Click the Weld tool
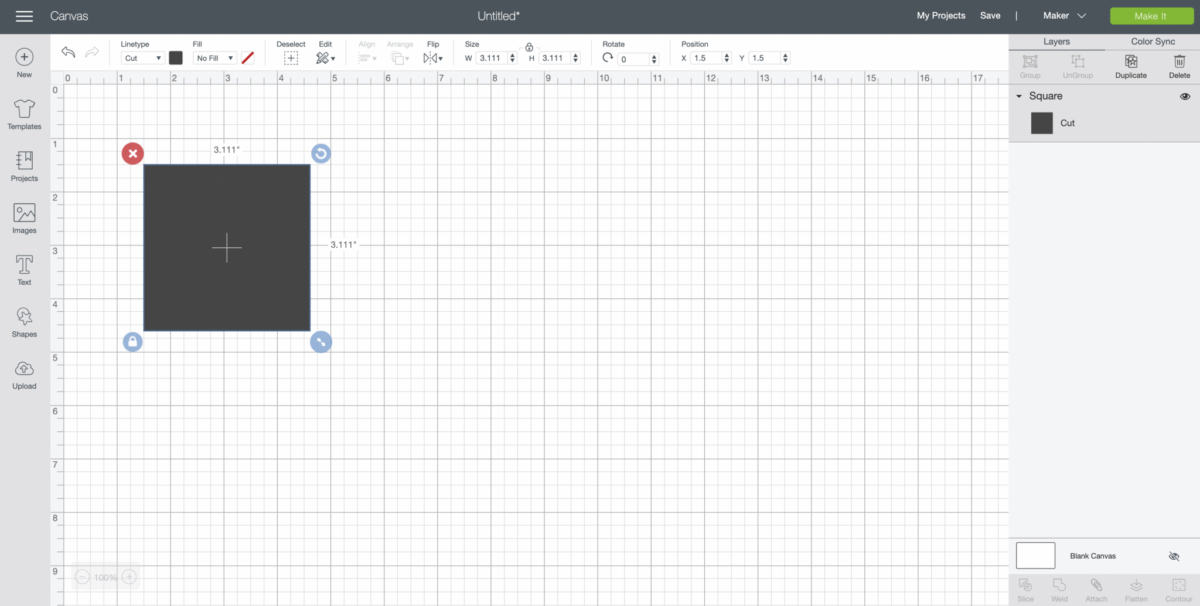Image resolution: width=1200 pixels, height=606 pixels. 1060,589
